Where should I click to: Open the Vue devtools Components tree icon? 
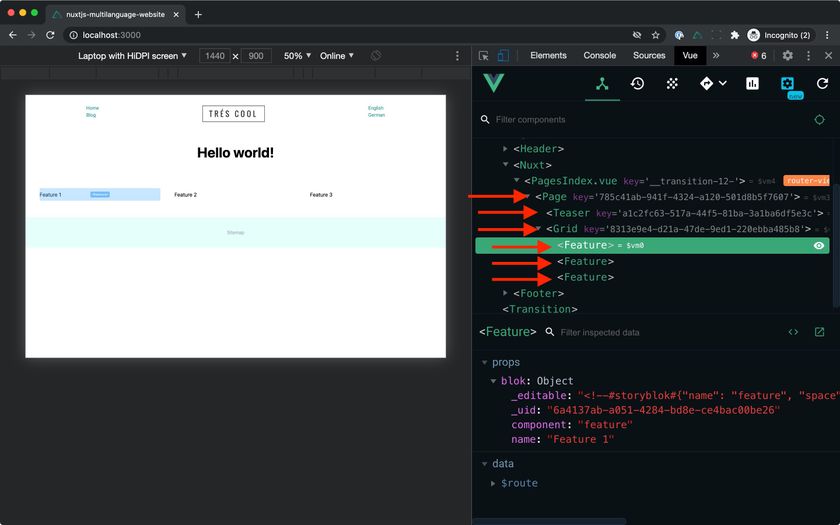(x=602, y=84)
